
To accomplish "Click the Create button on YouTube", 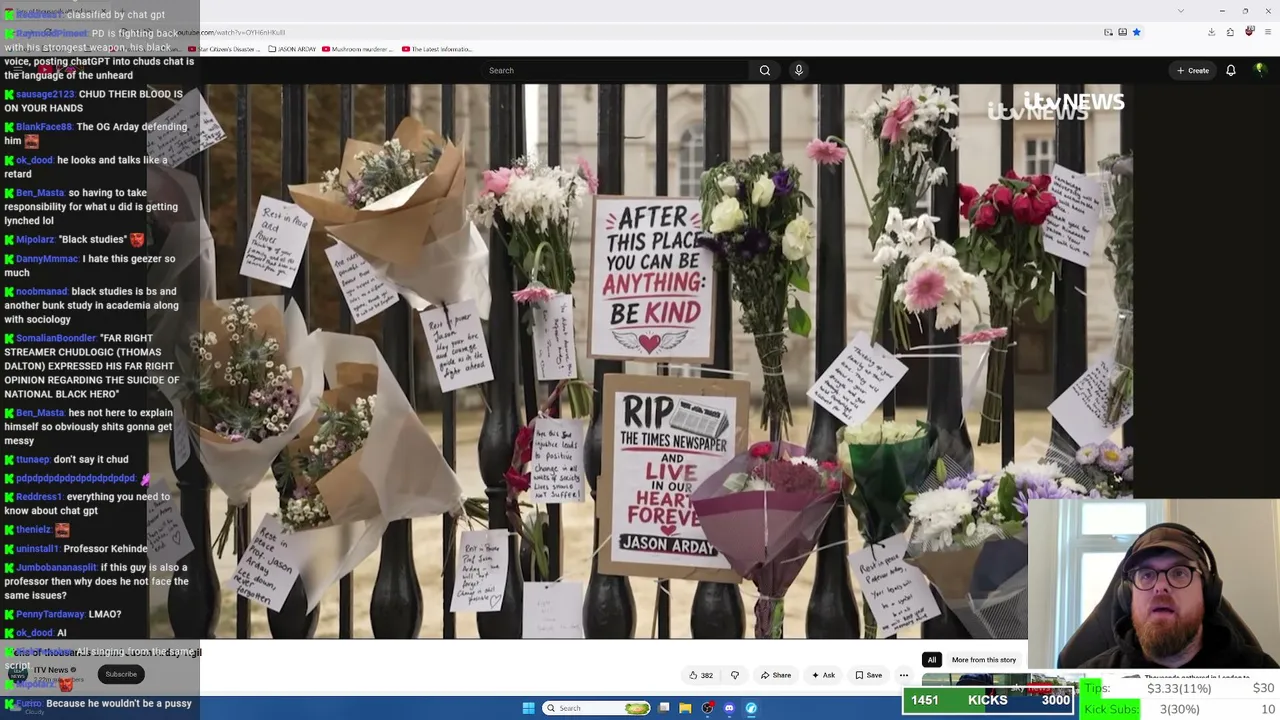I will pos(1193,70).
